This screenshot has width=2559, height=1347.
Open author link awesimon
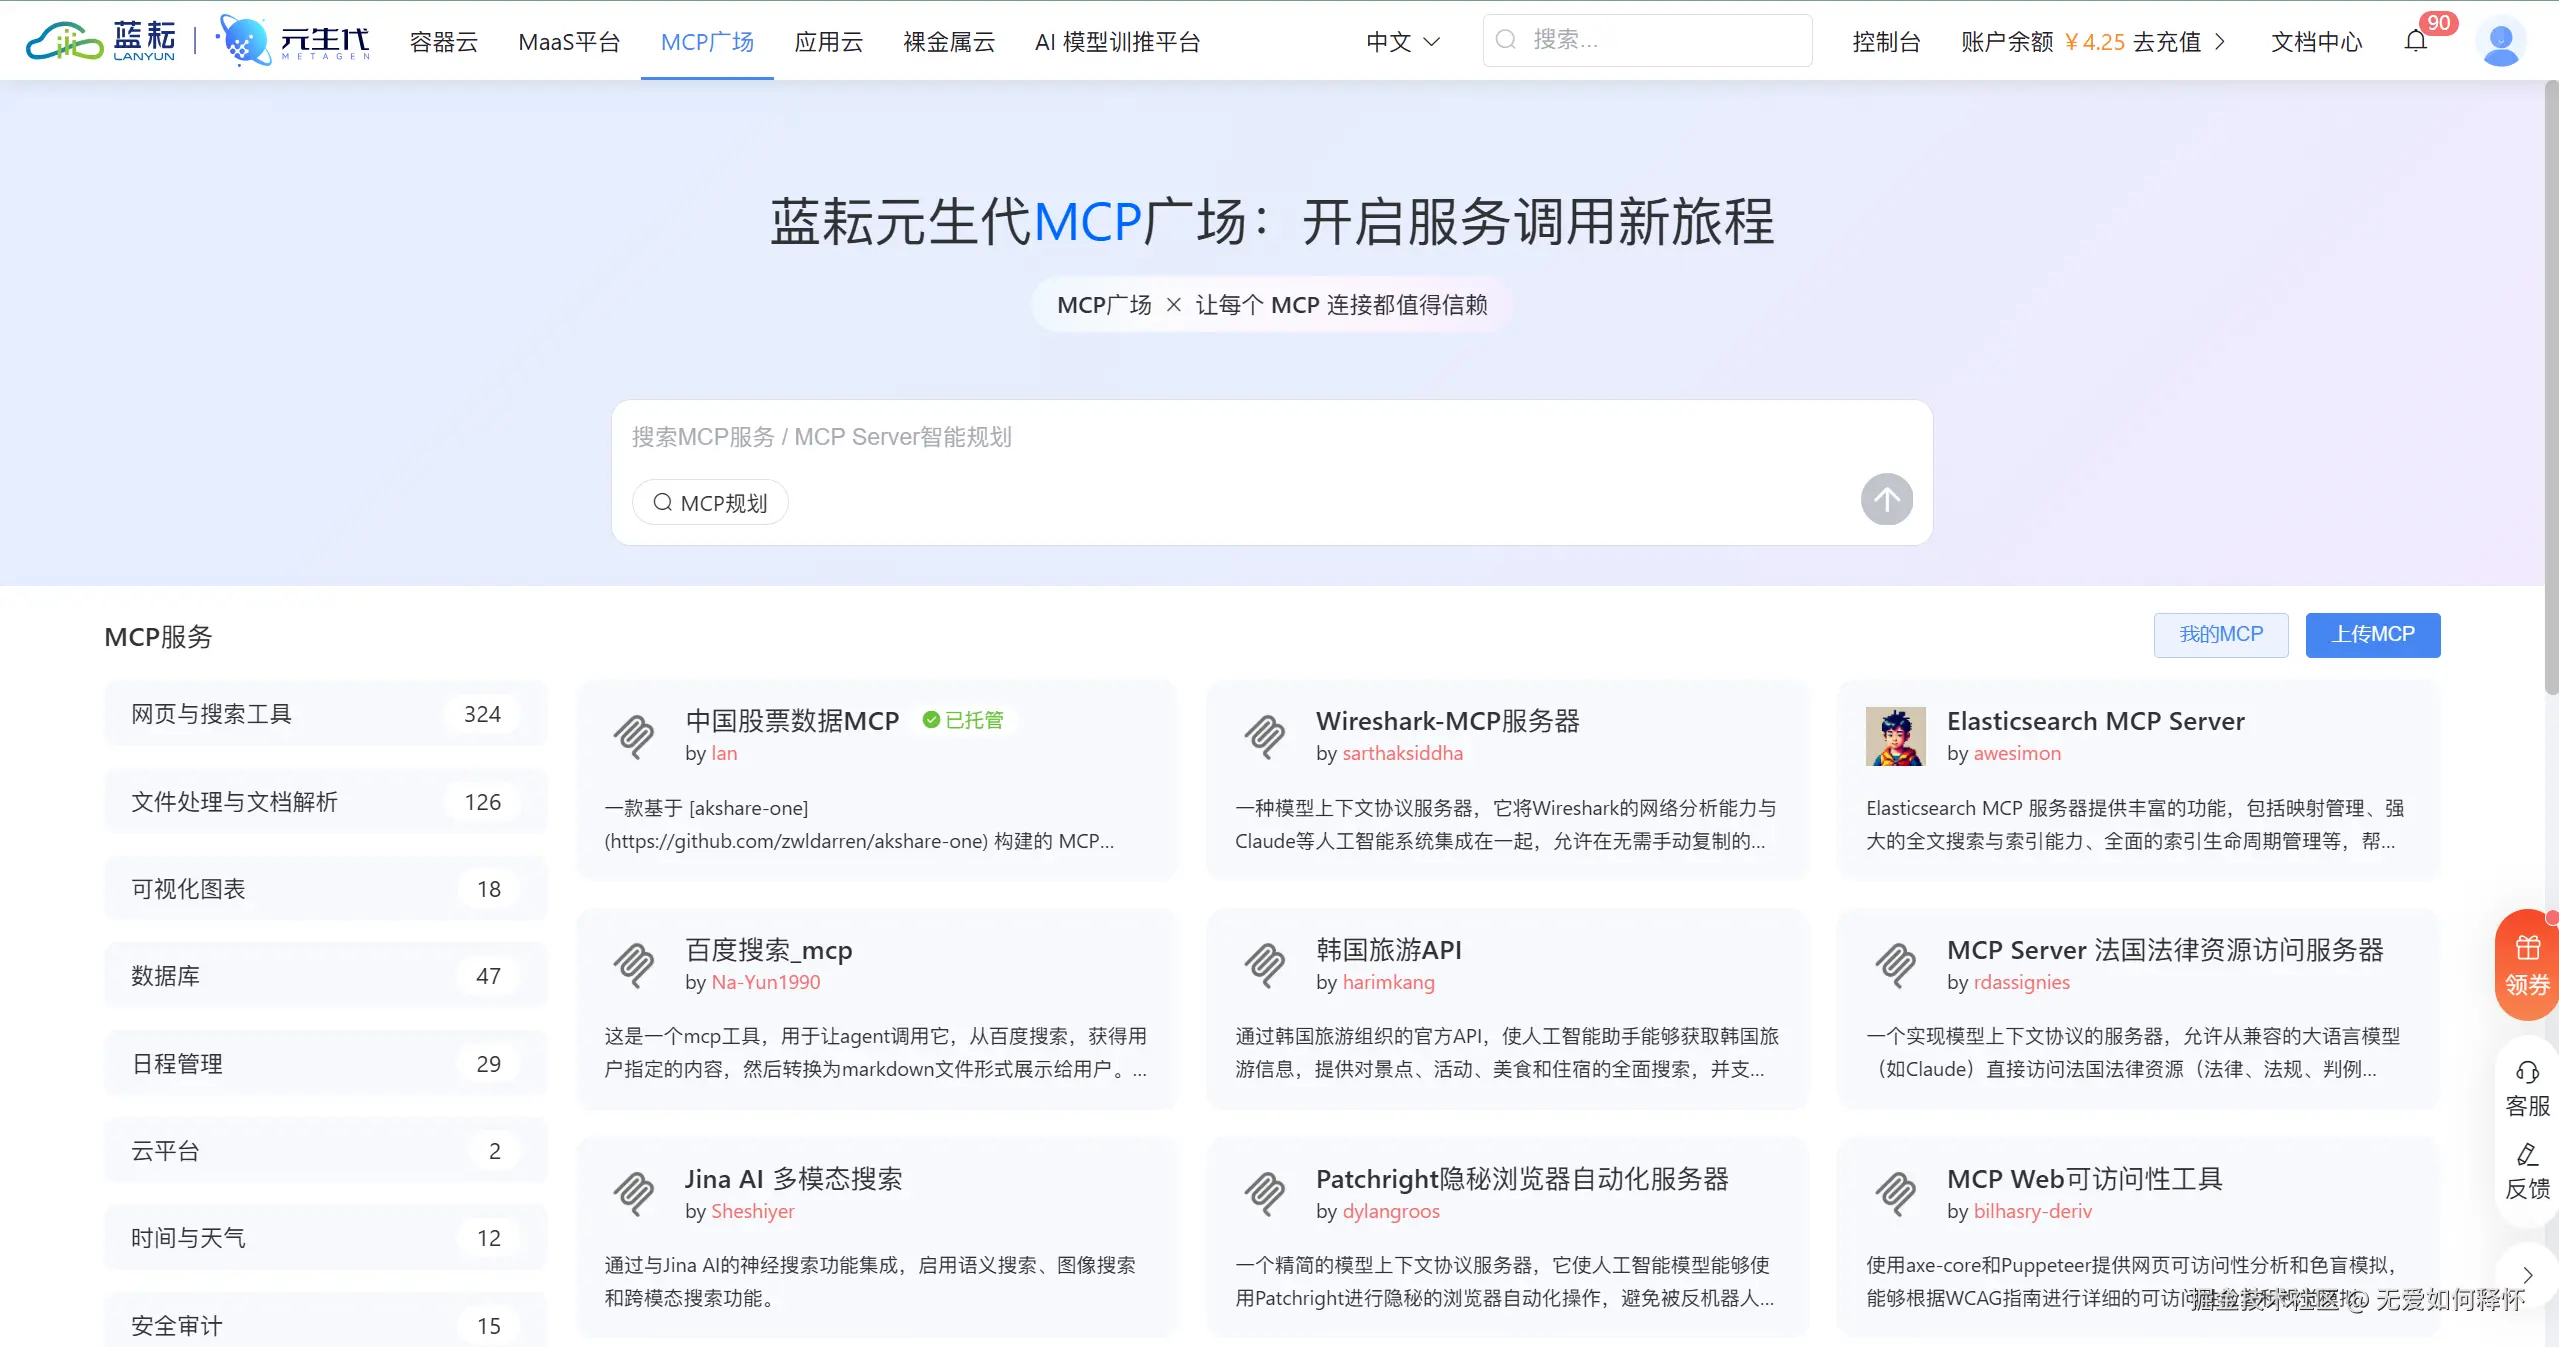coord(2017,753)
